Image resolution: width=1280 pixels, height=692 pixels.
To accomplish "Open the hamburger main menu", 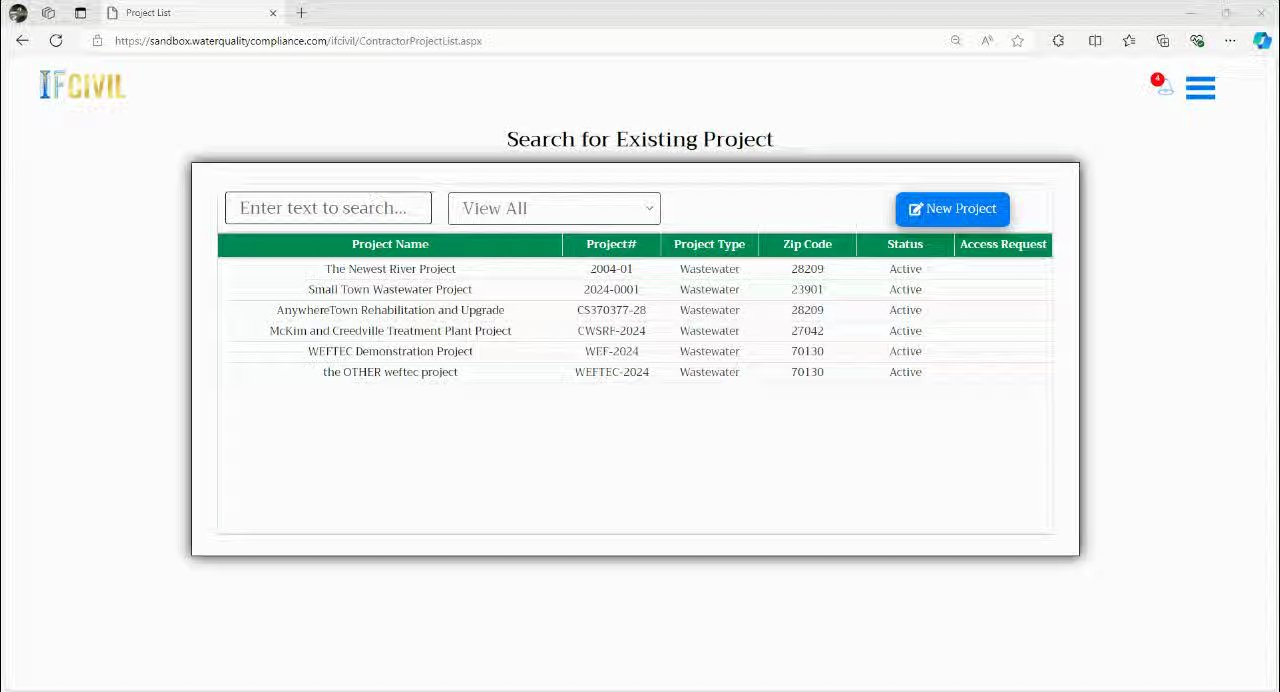I will tap(1200, 88).
